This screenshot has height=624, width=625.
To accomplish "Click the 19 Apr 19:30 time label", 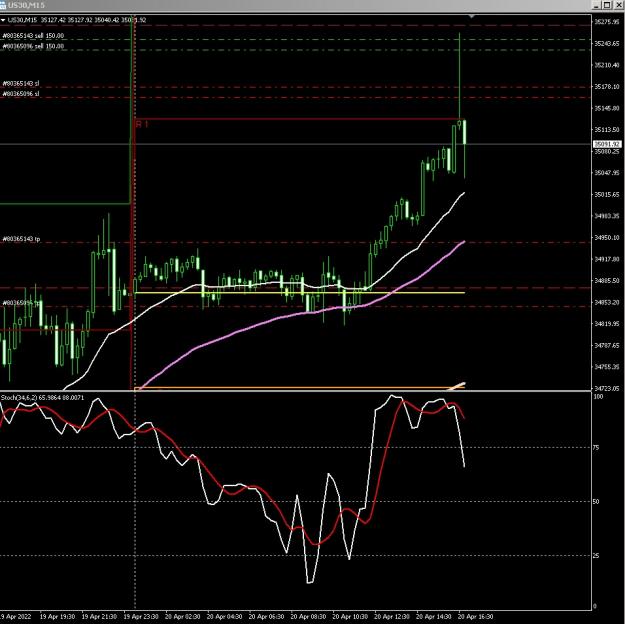I will click(57, 617).
